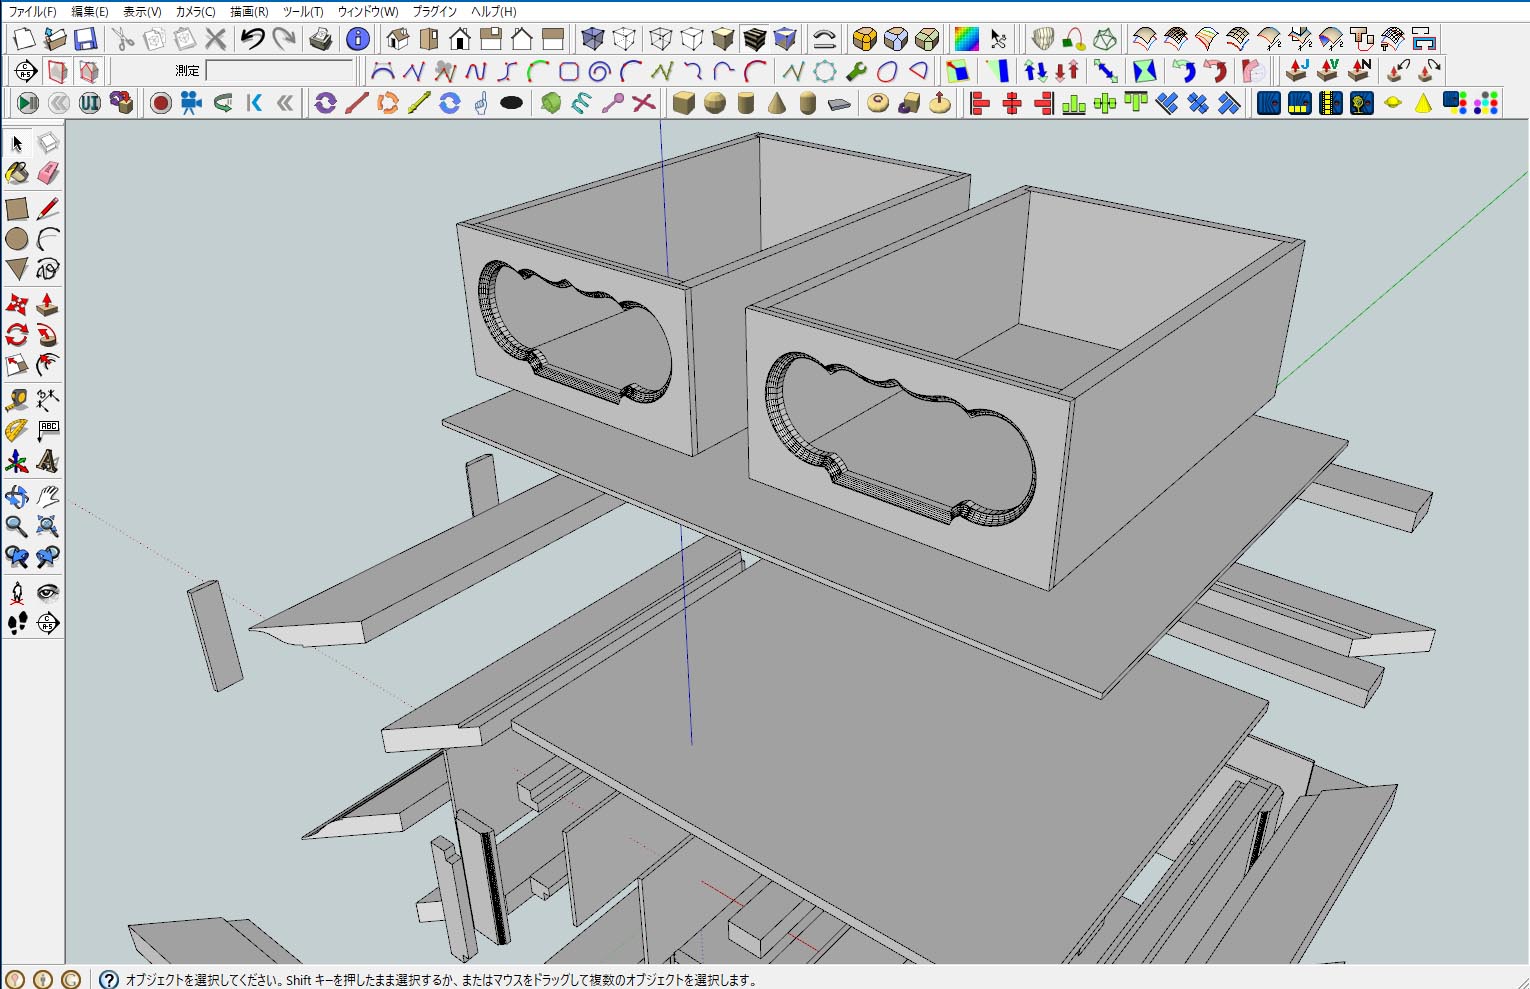Open the ファイル(F) menu

point(32,12)
